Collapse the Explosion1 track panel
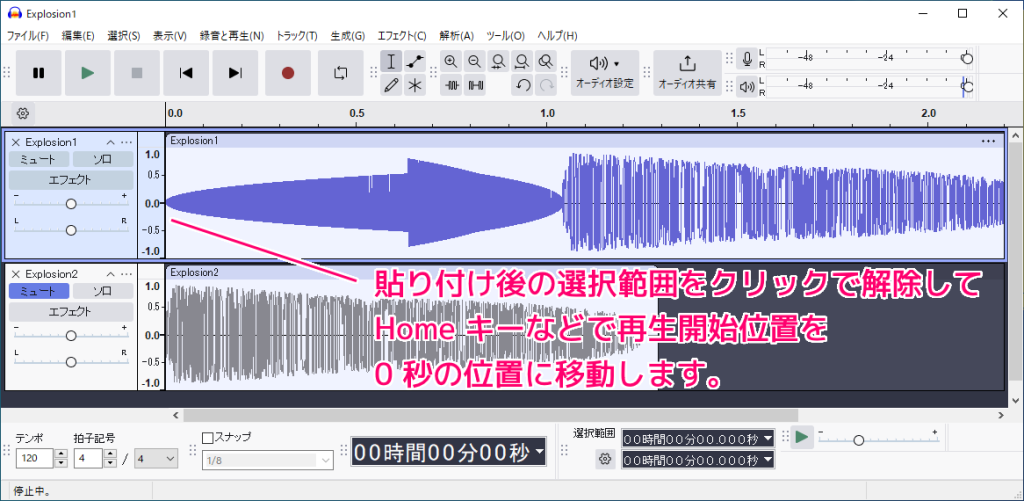The width and height of the screenshot is (1024, 501). (110, 142)
